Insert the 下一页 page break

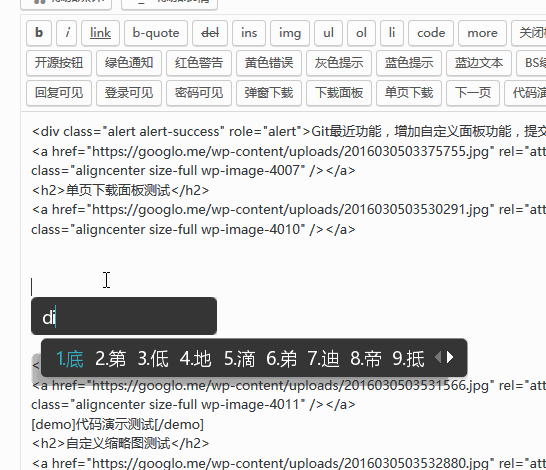[473, 93]
